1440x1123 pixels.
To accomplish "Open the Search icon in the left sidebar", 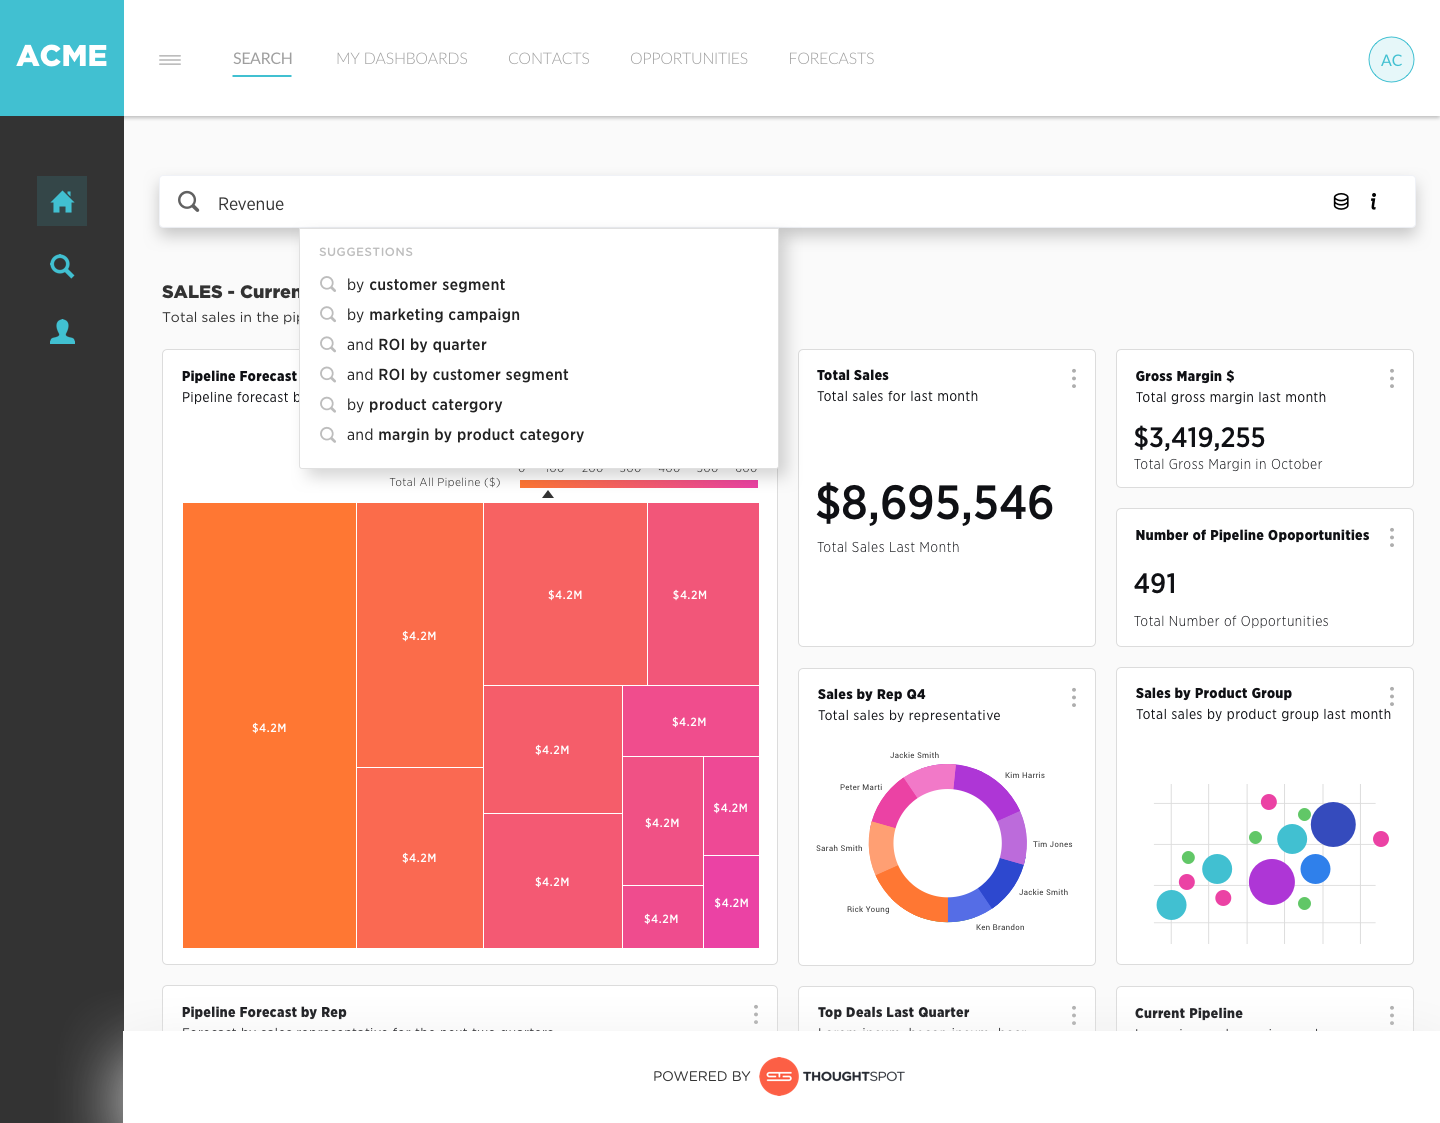I will (x=62, y=266).
